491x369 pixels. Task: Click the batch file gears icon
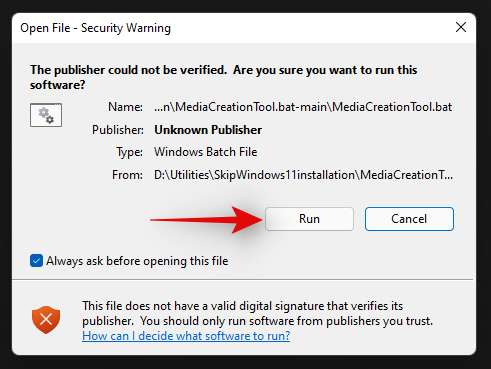46,115
